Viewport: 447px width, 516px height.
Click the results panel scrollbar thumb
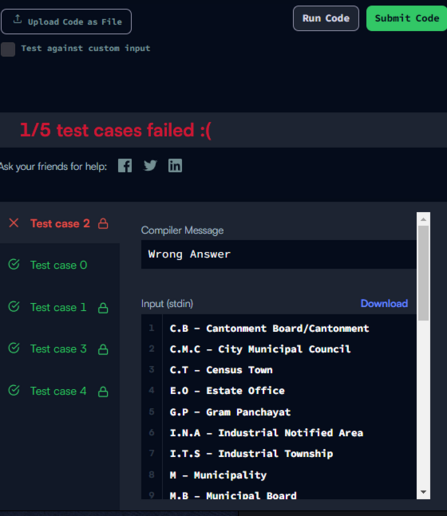tap(423, 273)
